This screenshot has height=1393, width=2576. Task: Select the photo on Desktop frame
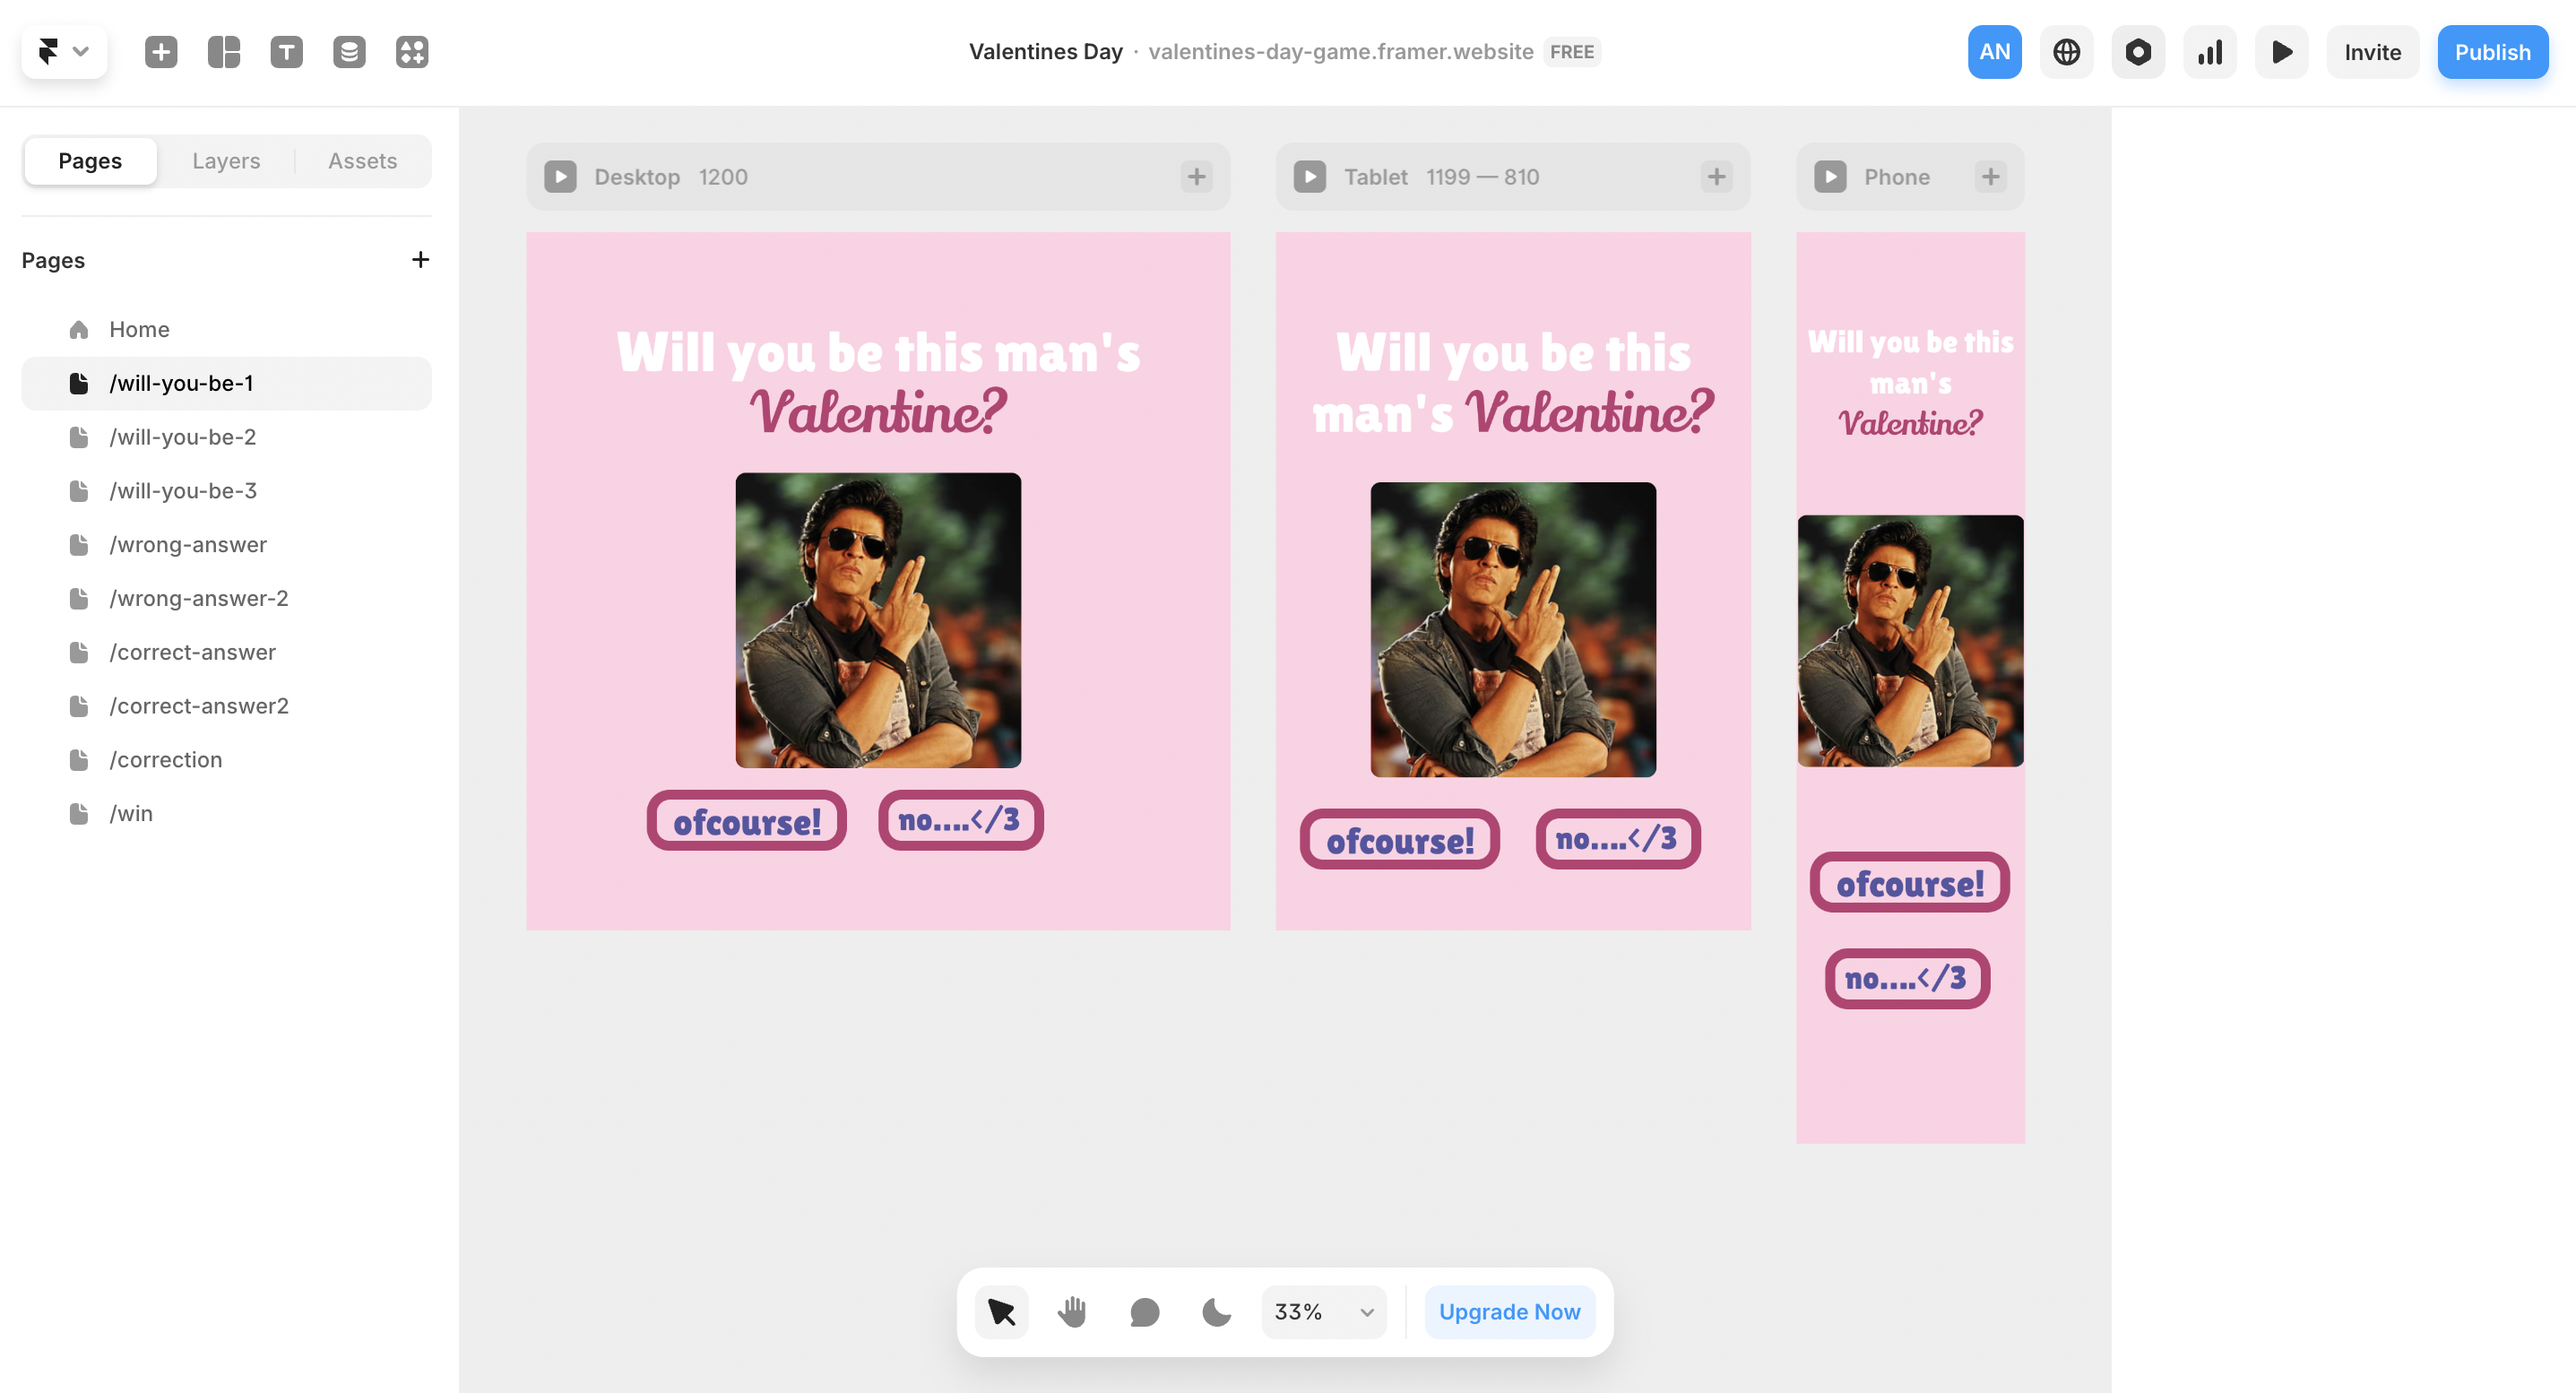pyautogui.click(x=878, y=620)
